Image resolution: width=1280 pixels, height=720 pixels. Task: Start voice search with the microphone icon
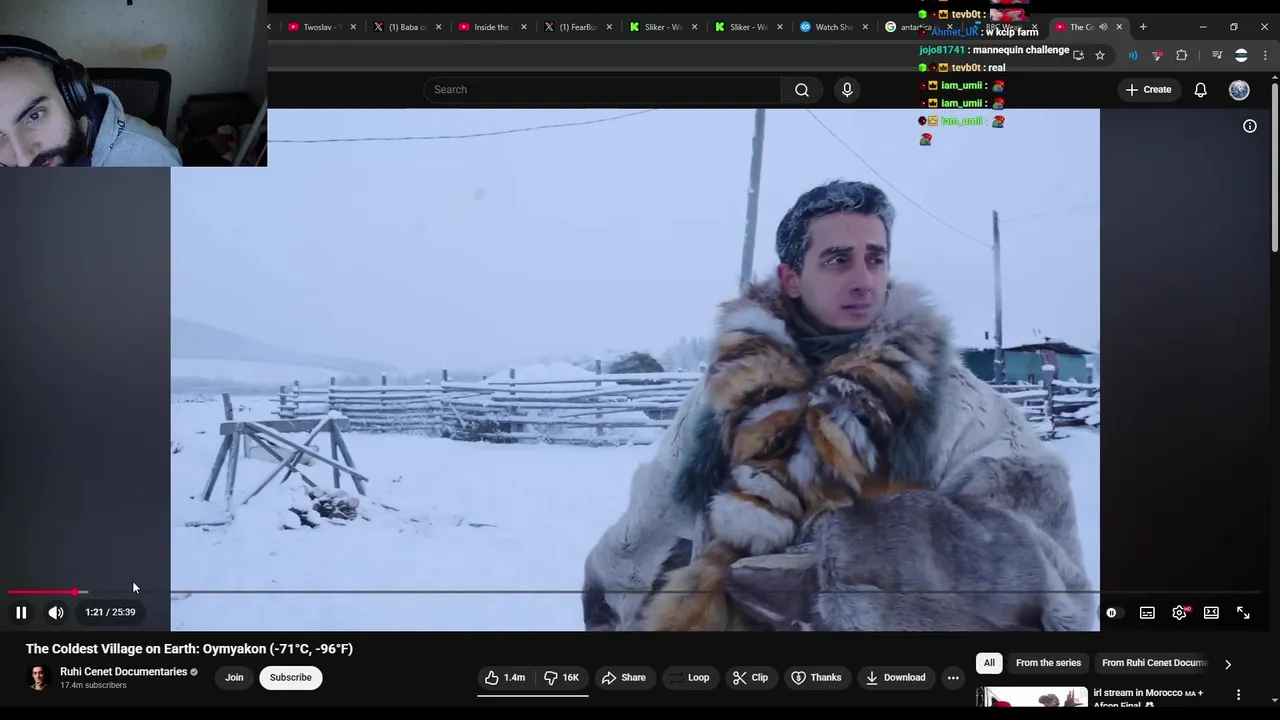(847, 90)
